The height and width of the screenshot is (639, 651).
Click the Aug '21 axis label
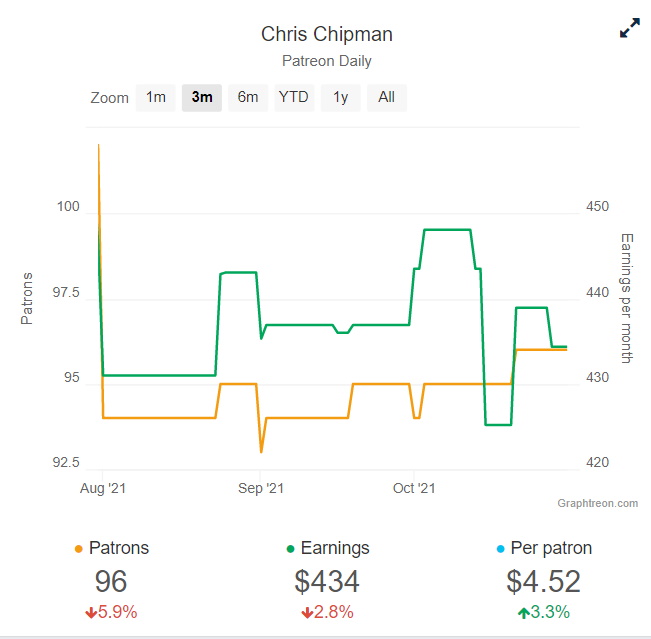pyautogui.click(x=103, y=488)
